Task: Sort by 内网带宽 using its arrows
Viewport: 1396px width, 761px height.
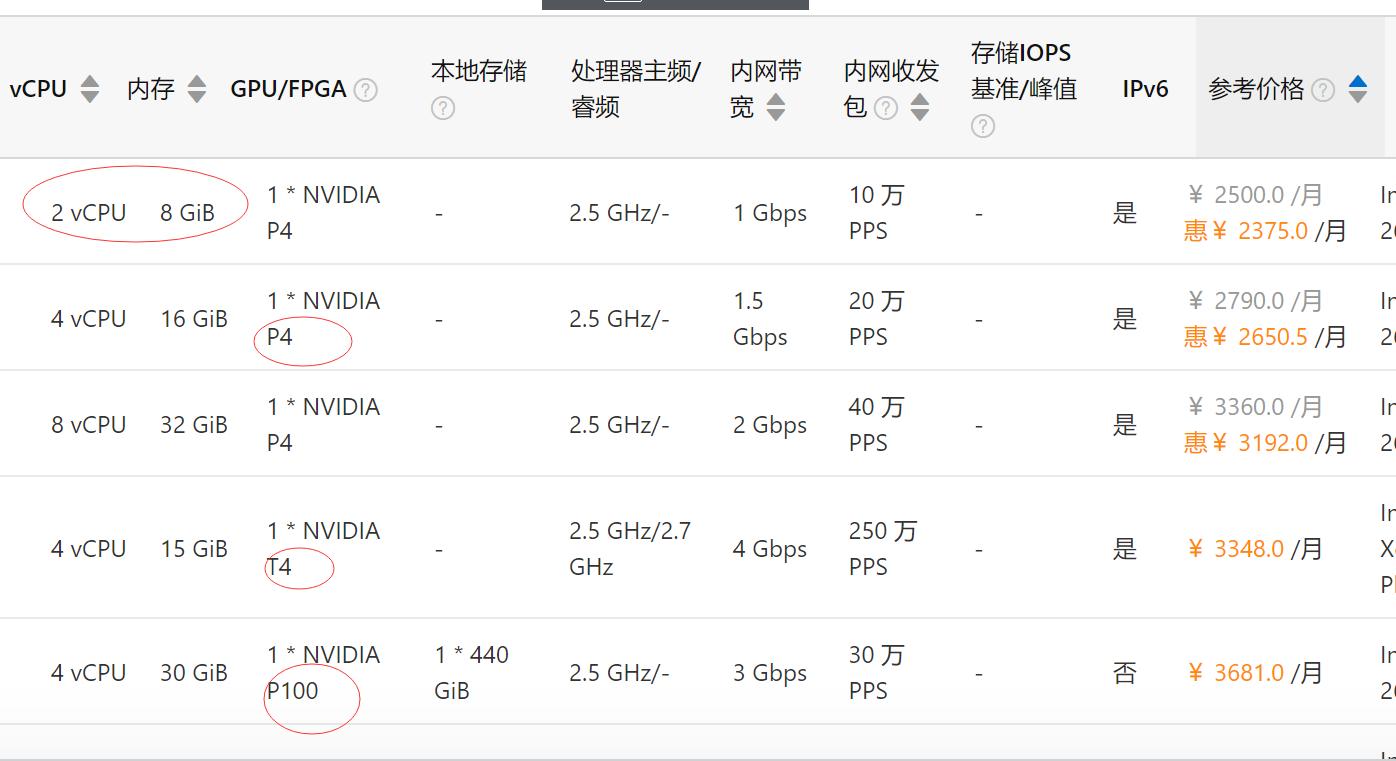Action: pos(775,107)
